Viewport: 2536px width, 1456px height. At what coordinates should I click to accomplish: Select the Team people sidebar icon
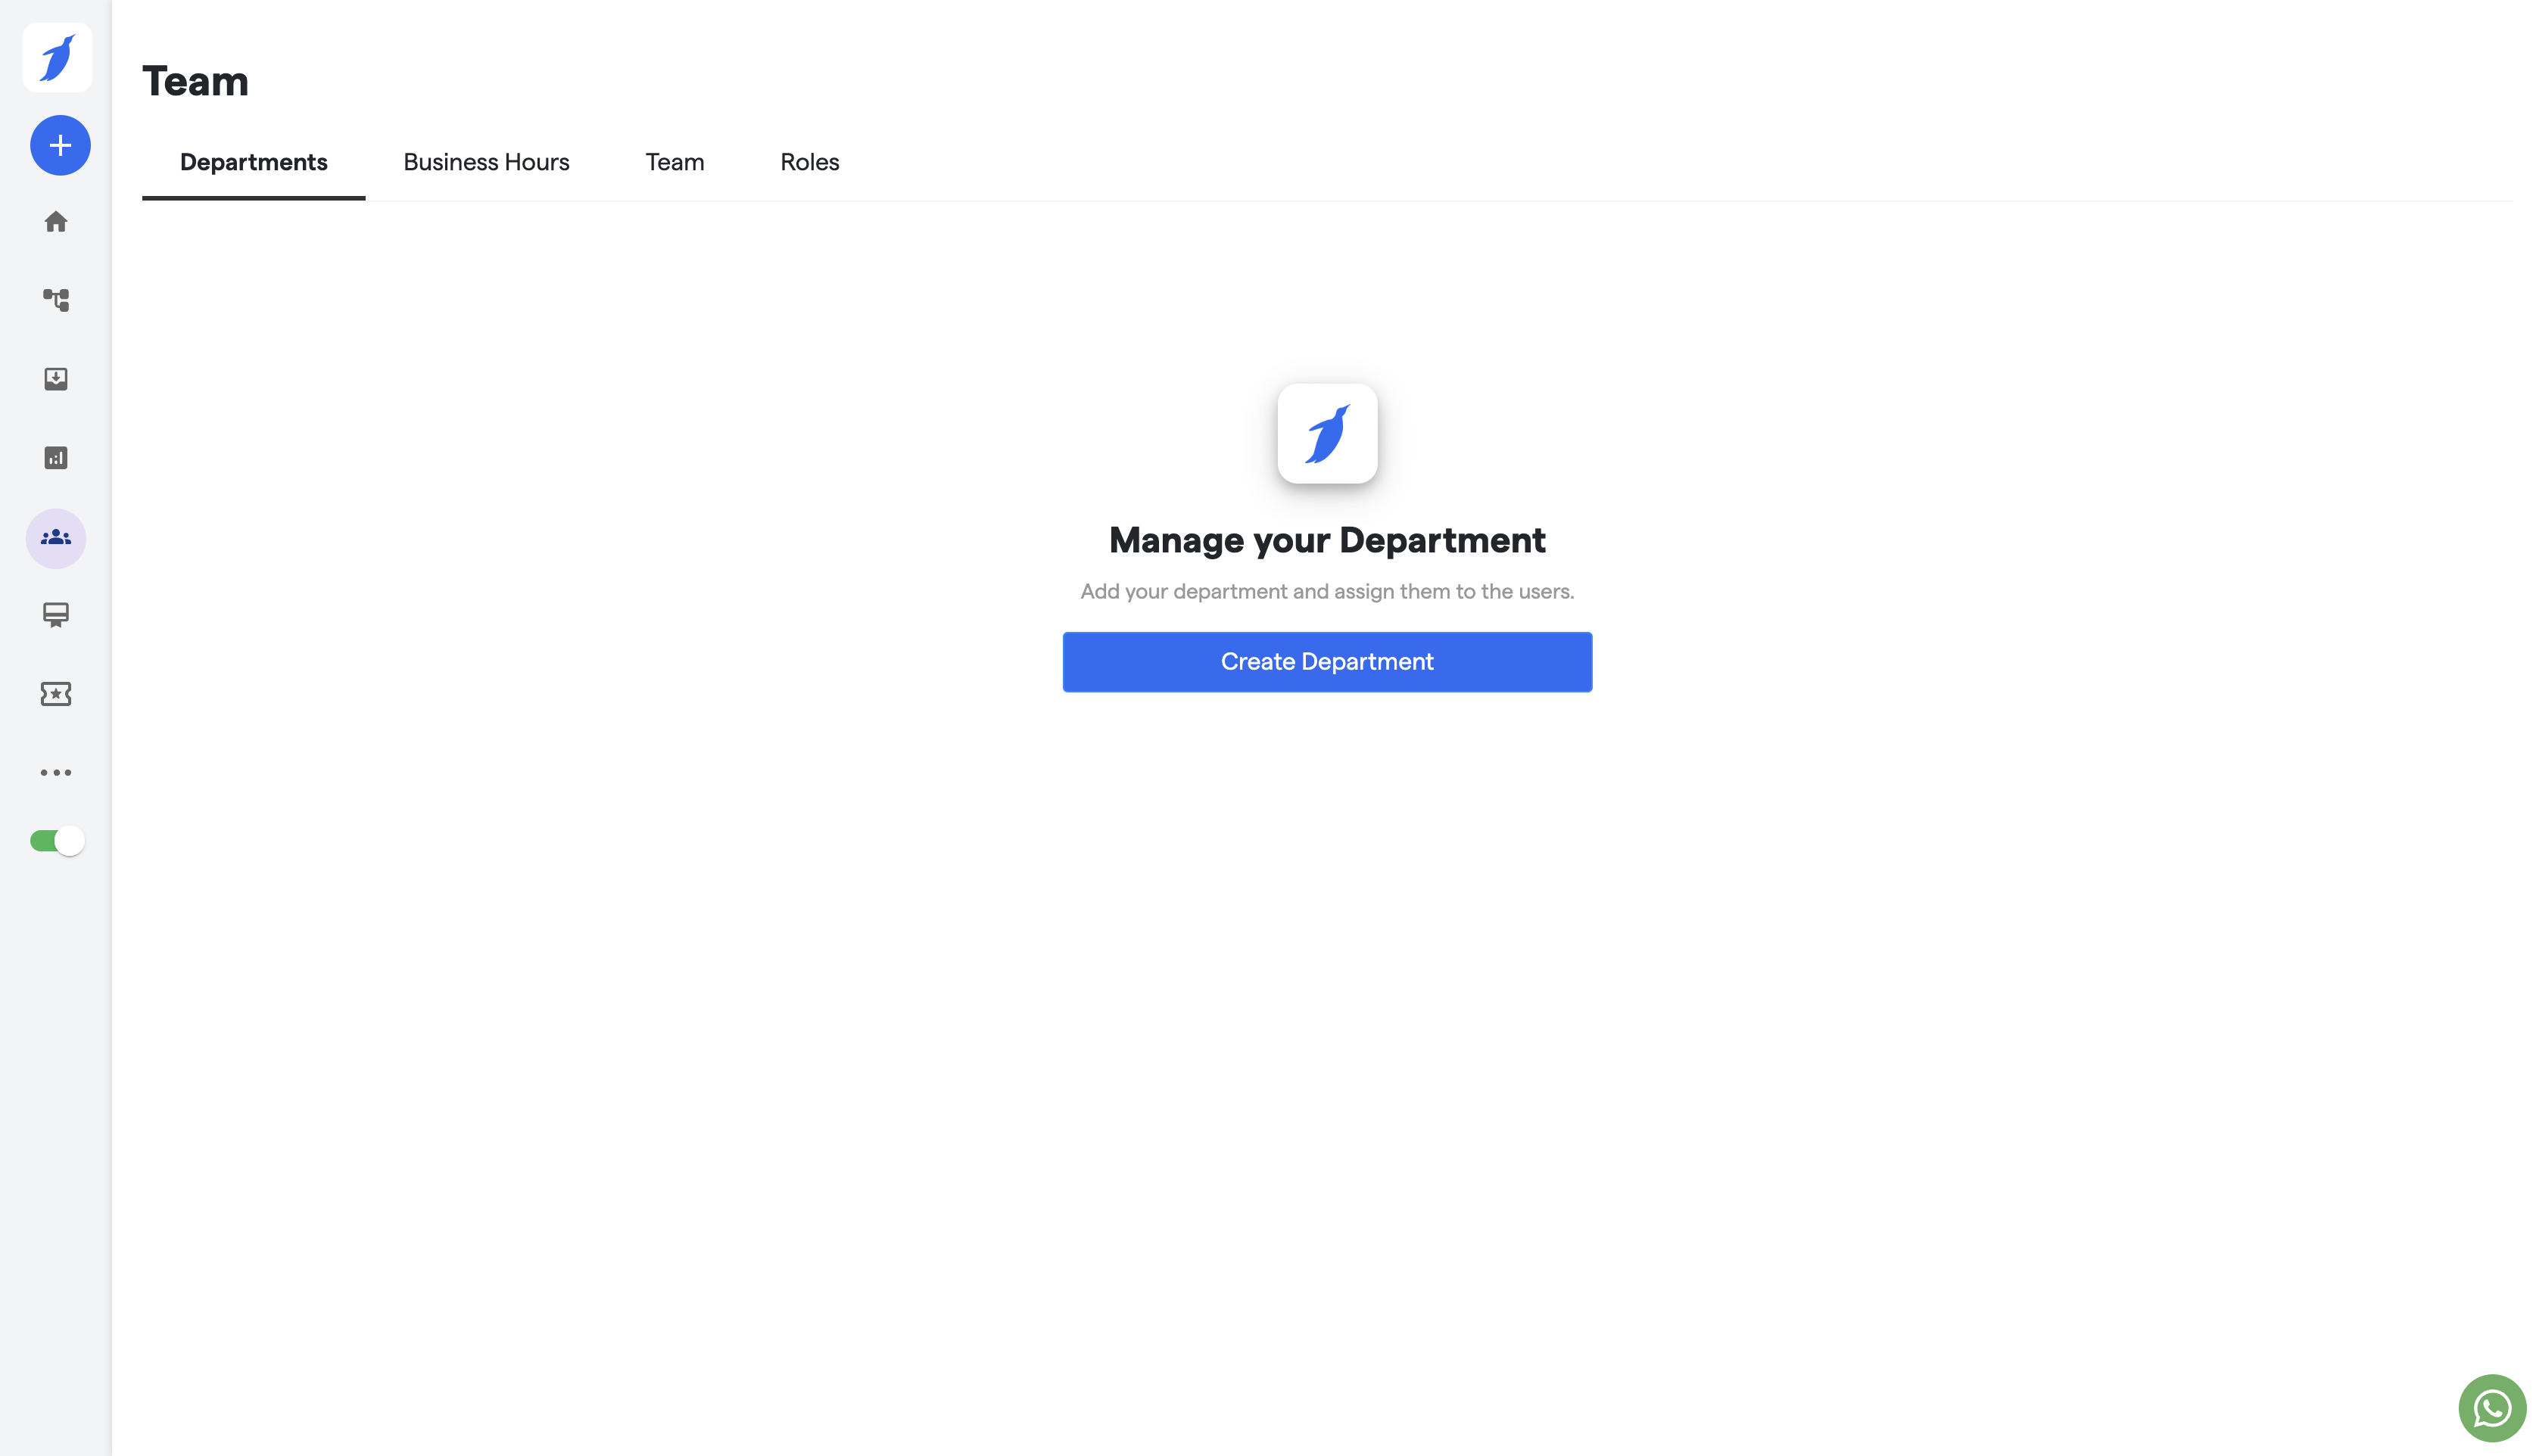[x=56, y=538]
